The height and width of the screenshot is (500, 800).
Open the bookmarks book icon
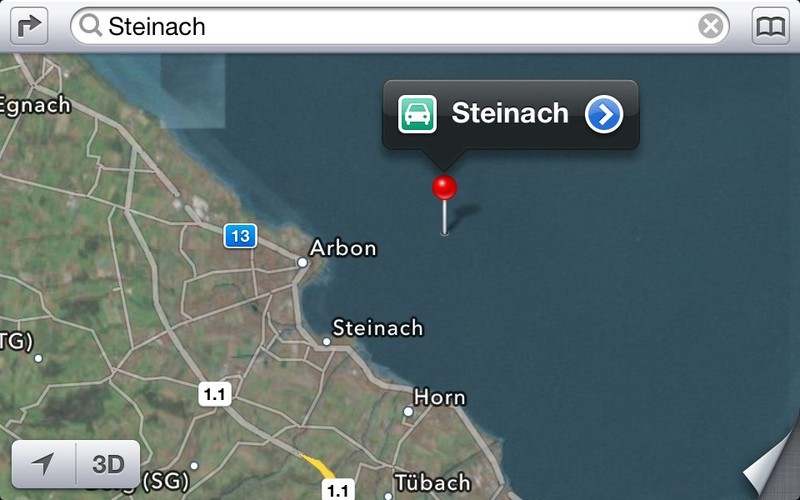[x=770, y=26]
